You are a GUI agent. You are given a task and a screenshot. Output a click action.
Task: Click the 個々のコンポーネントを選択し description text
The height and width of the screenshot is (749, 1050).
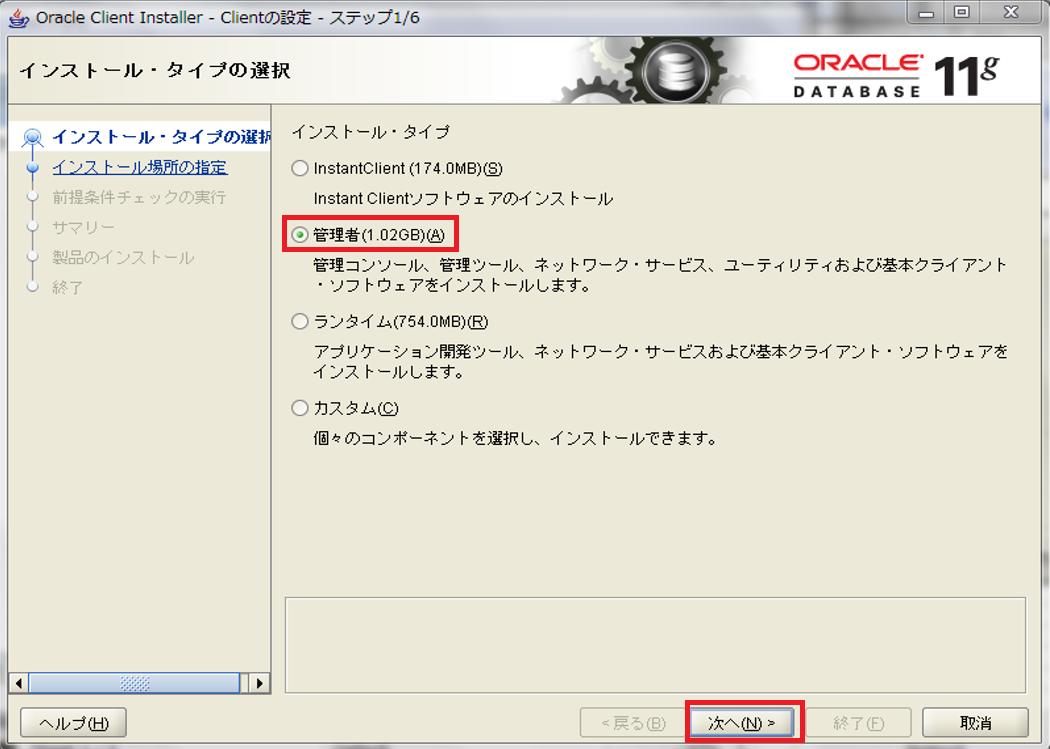[x=516, y=439]
